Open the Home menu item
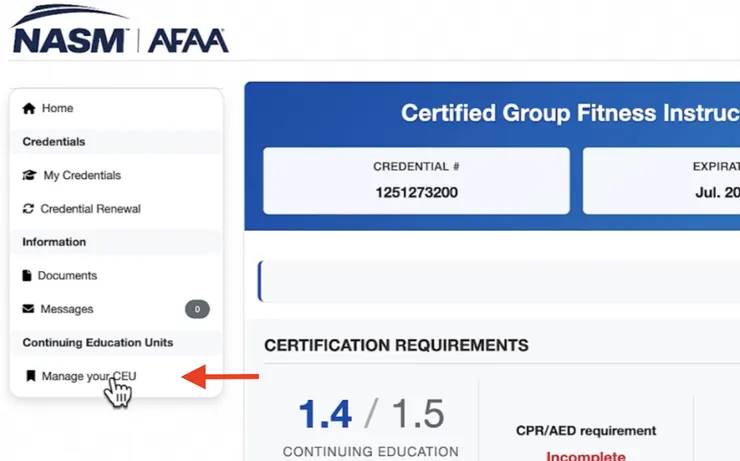Image resolution: width=740 pixels, height=461 pixels. [57, 108]
